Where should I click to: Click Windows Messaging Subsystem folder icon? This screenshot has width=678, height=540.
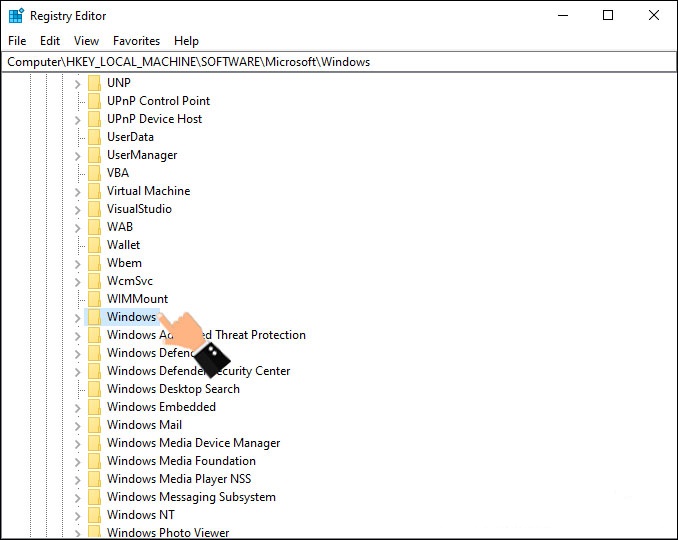pyautogui.click(x=94, y=497)
